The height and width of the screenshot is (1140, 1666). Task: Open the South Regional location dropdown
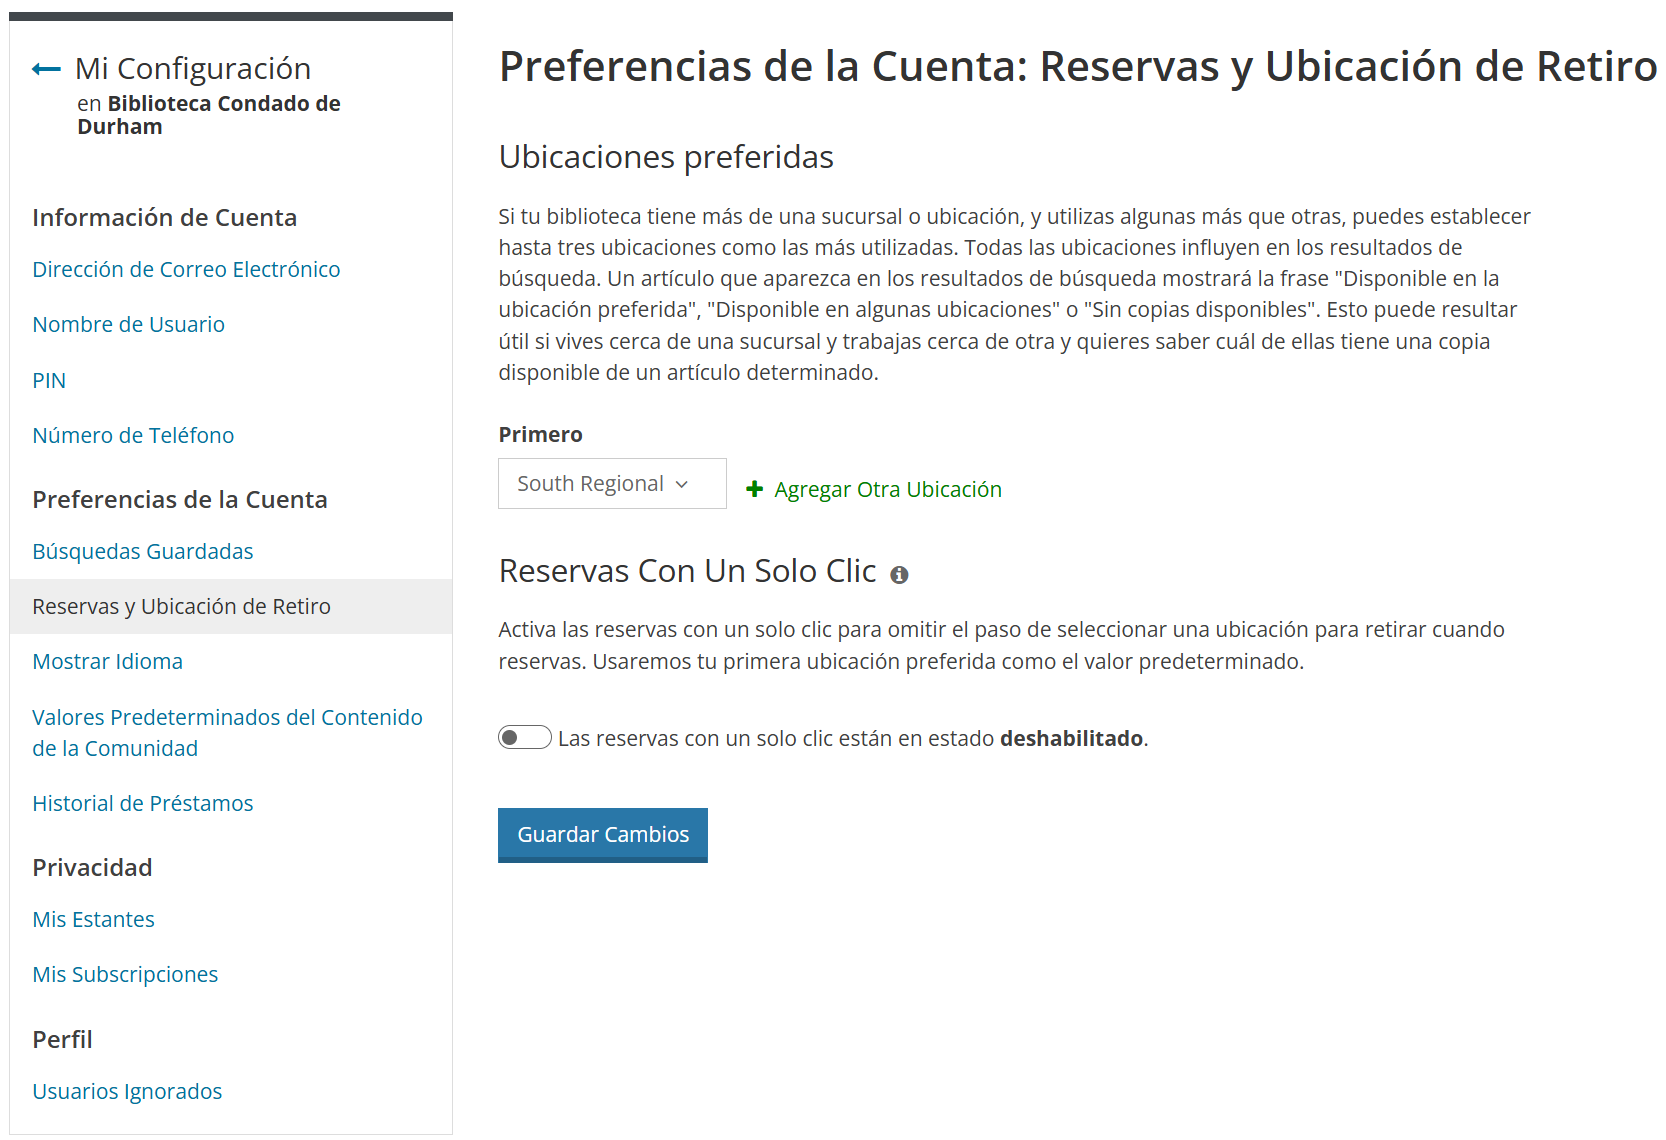(x=612, y=484)
